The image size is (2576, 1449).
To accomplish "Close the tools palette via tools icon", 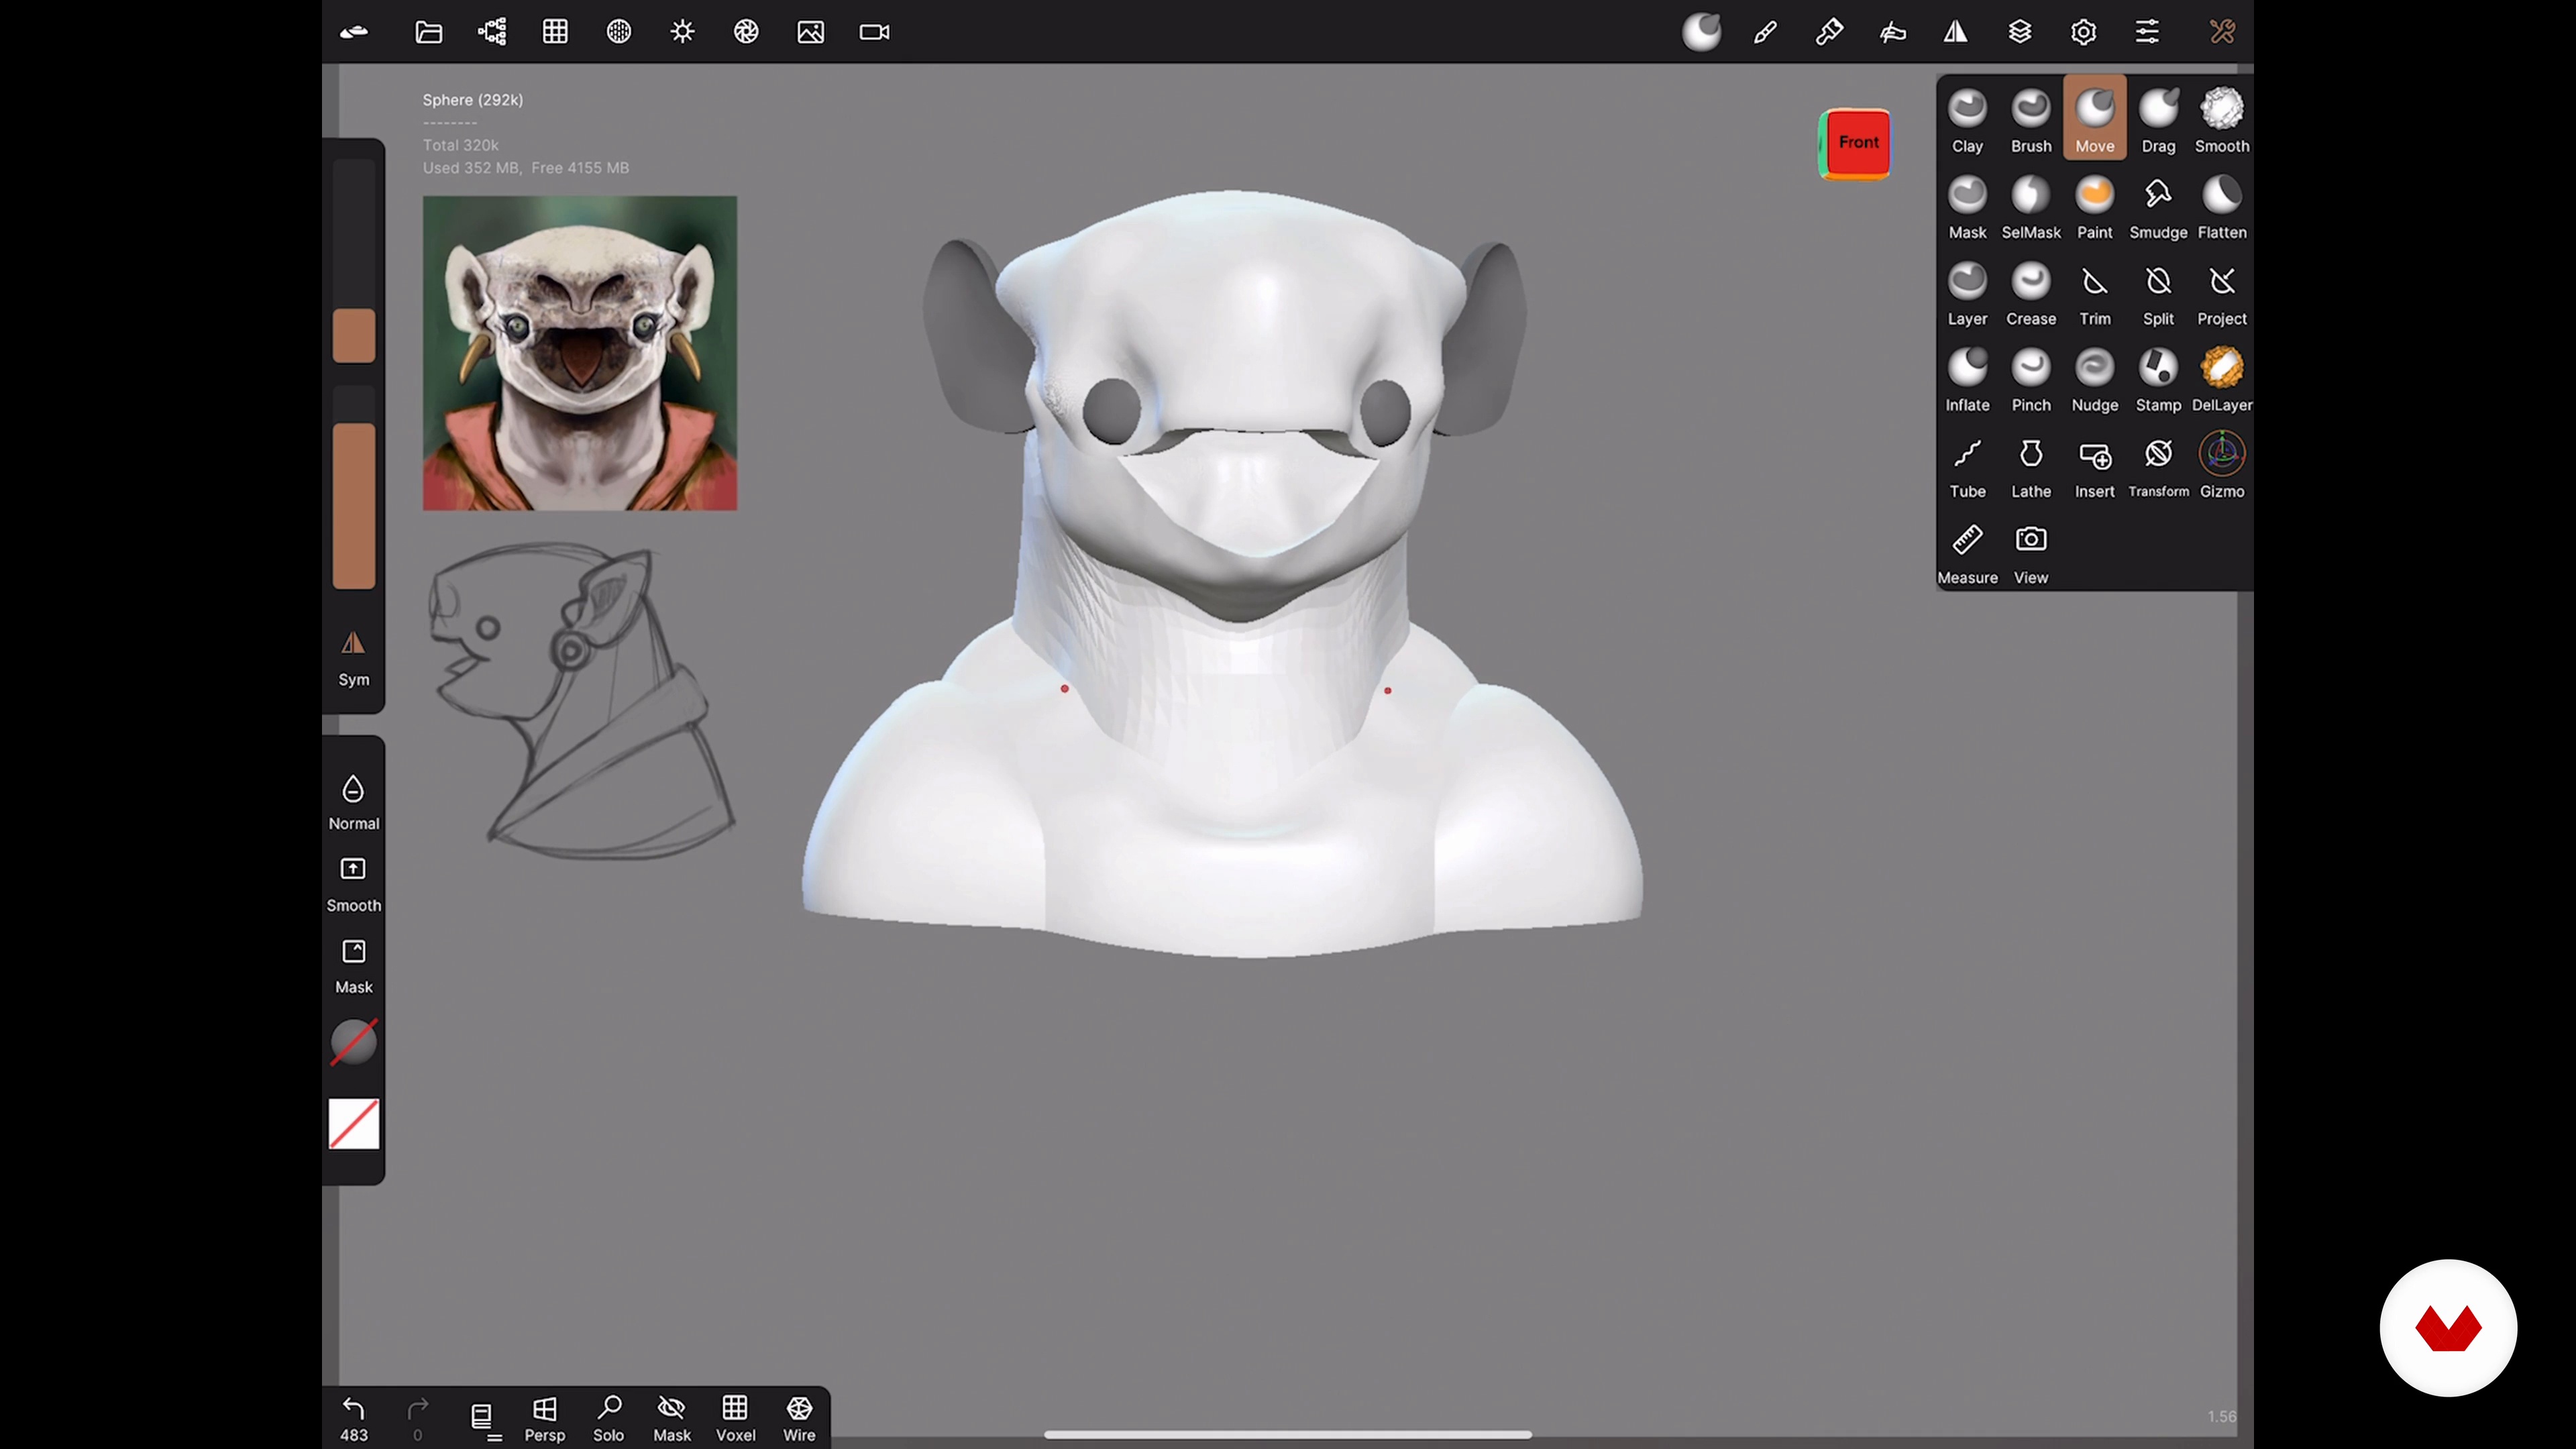I will (2222, 32).
